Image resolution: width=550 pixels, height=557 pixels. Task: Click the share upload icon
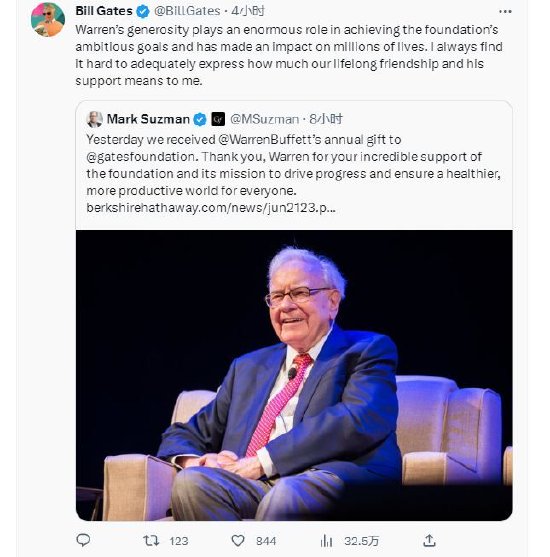tap(429, 540)
